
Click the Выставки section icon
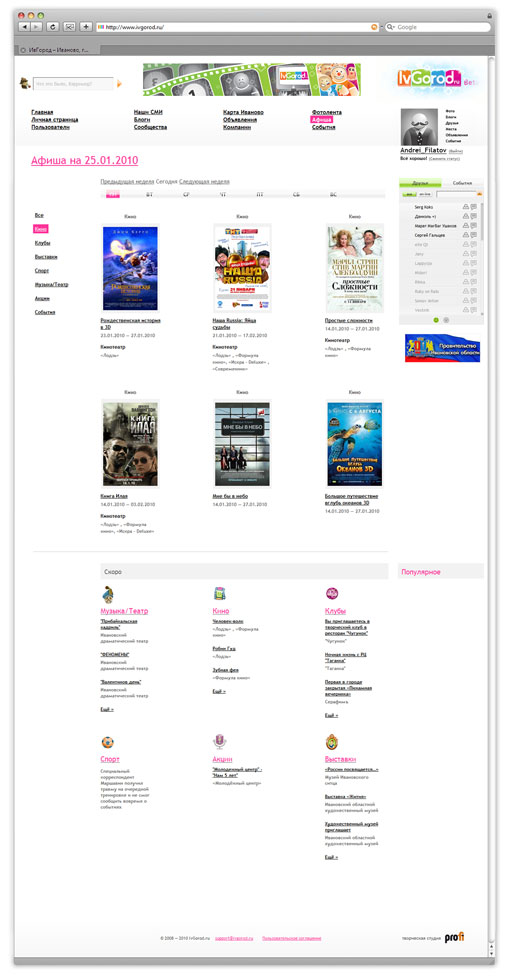click(332, 742)
